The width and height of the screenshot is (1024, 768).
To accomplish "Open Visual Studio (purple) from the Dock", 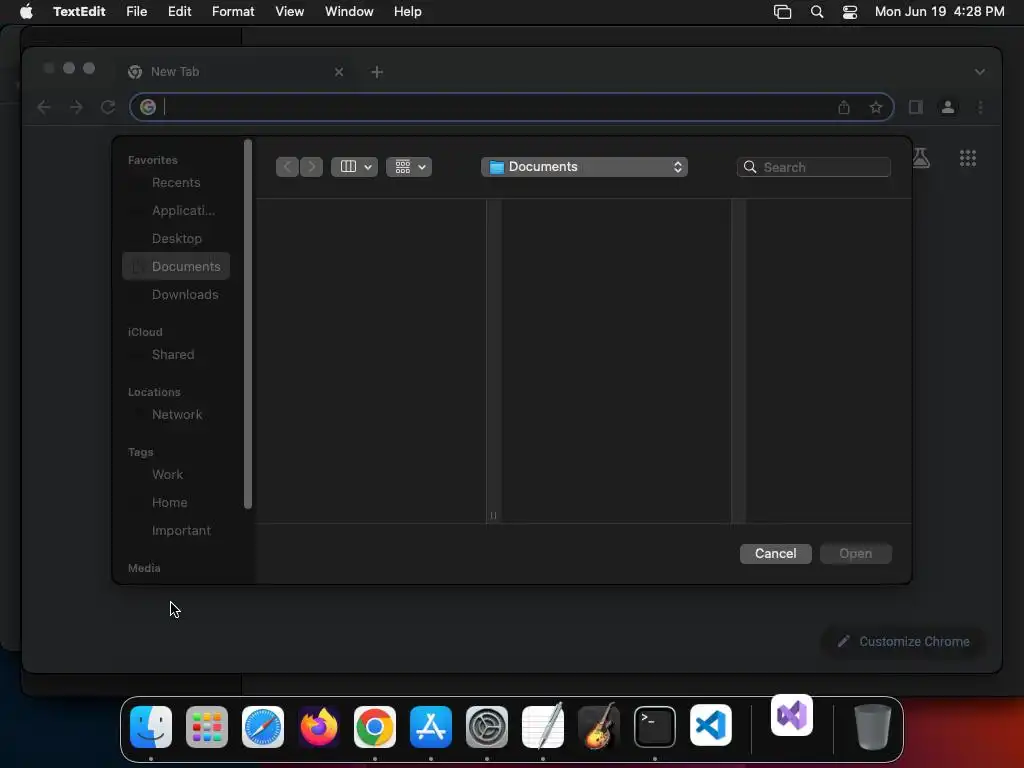I will (792, 715).
